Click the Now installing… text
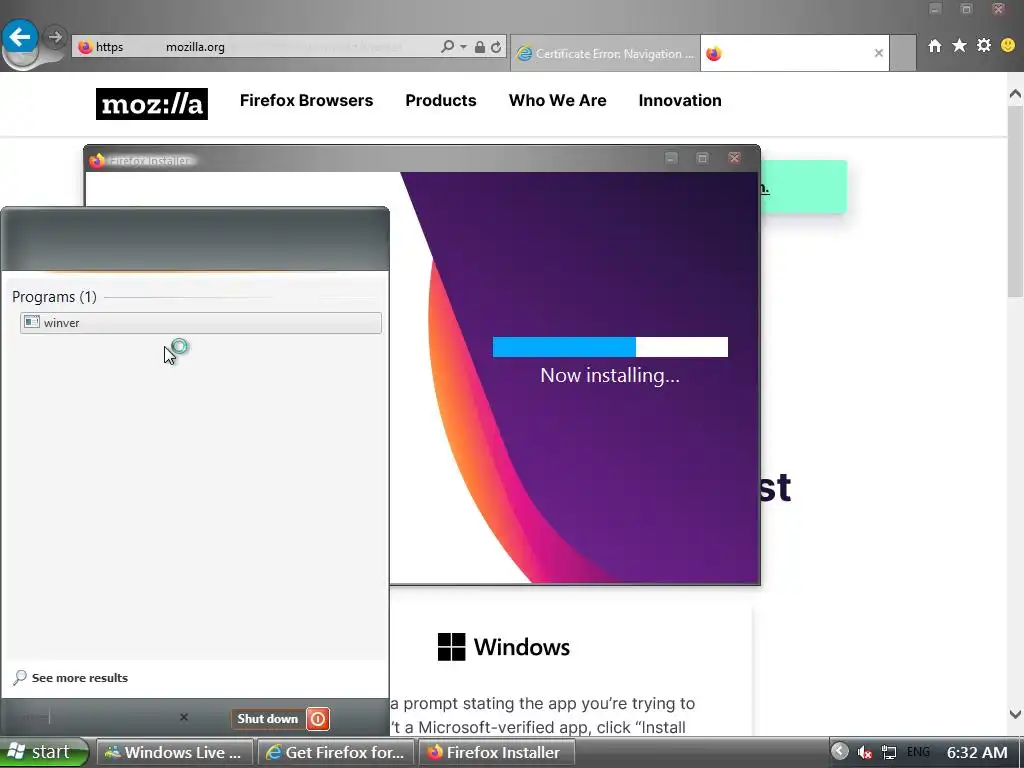The width and height of the screenshot is (1024, 768). (610, 376)
